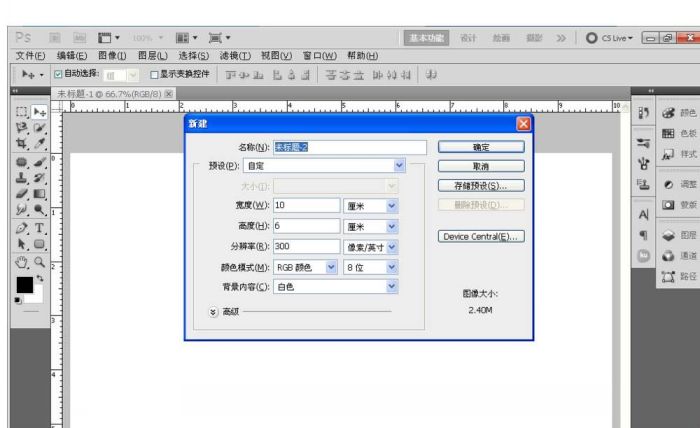Select the Lasso tool
The width and height of the screenshot is (700, 428).
click(21, 128)
